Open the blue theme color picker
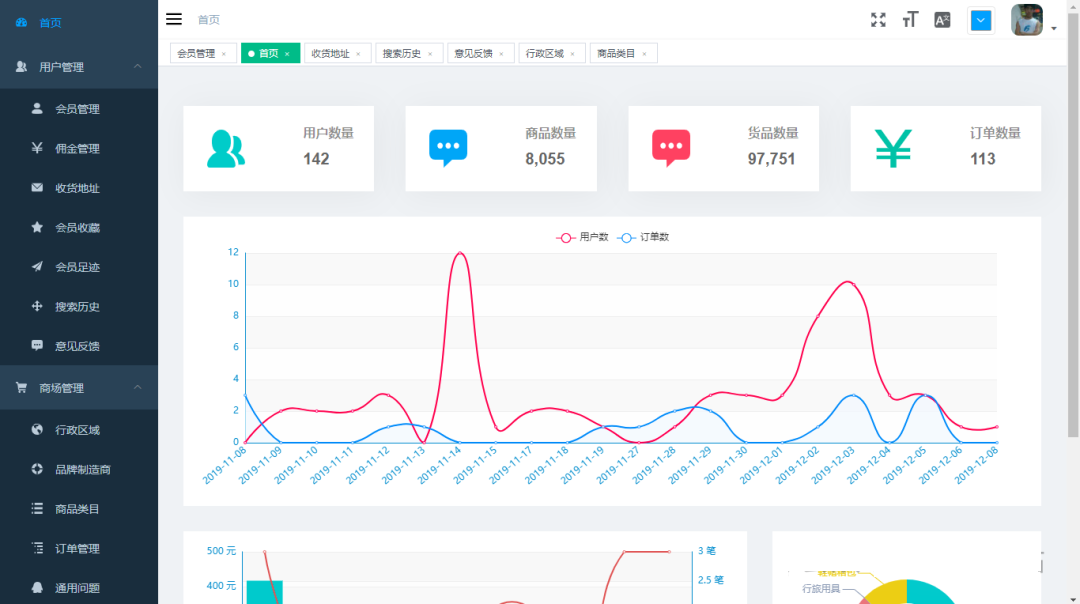 981,20
